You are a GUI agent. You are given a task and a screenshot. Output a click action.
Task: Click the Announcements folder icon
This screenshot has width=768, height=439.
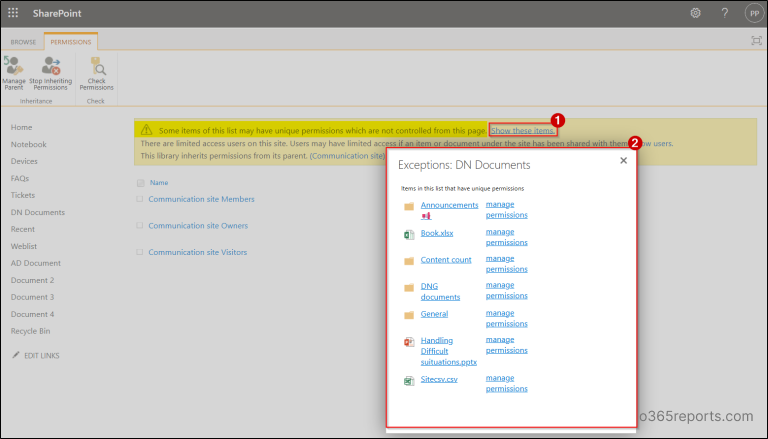click(x=409, y=206)
